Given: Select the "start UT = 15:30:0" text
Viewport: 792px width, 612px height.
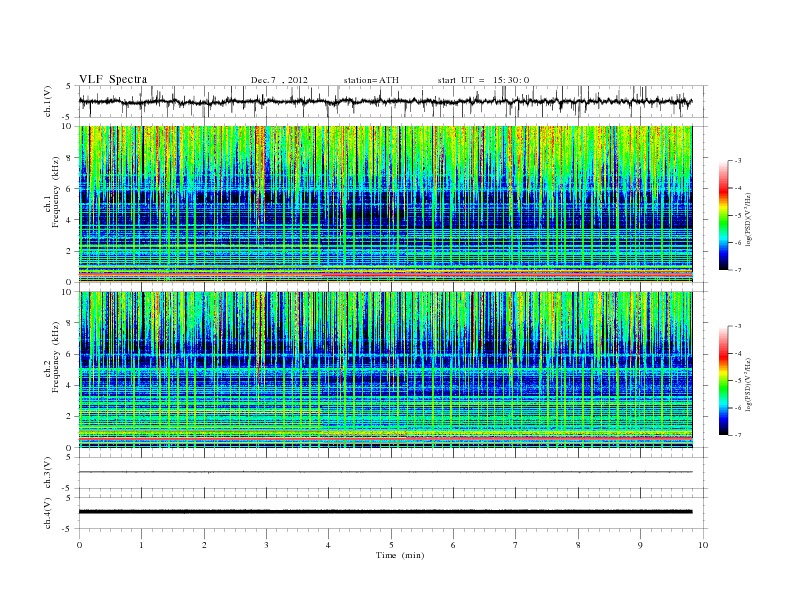Looking at the screenshot, I should click(x=483, y=80).
